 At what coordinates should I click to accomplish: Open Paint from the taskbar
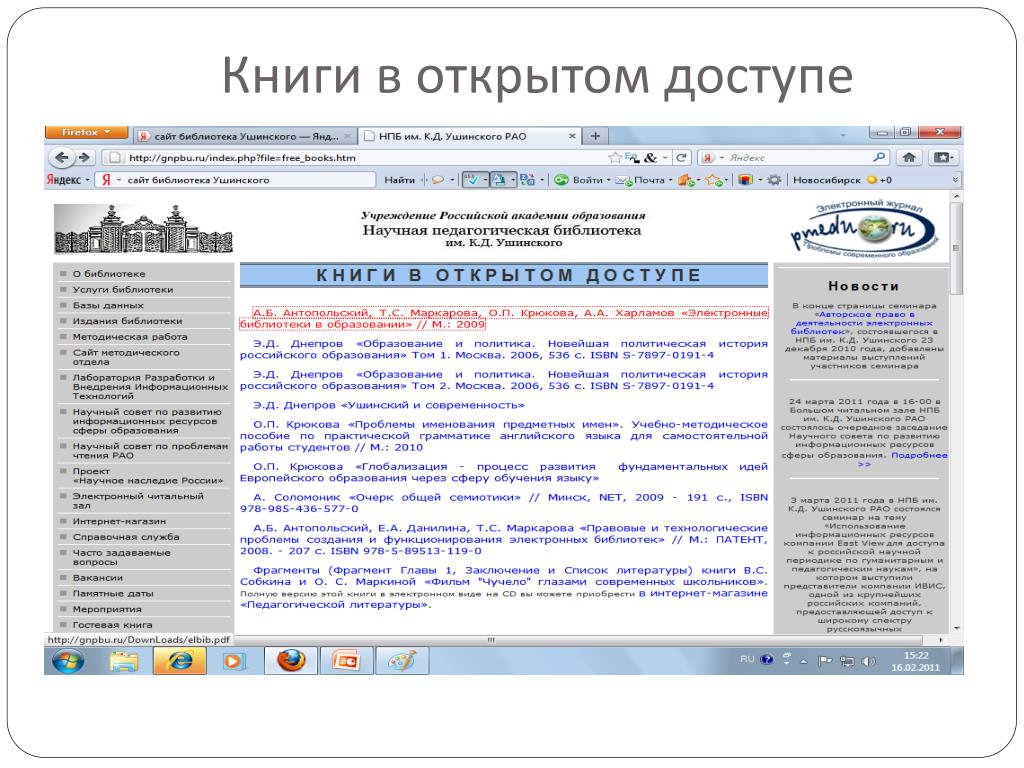click(402, 661)
